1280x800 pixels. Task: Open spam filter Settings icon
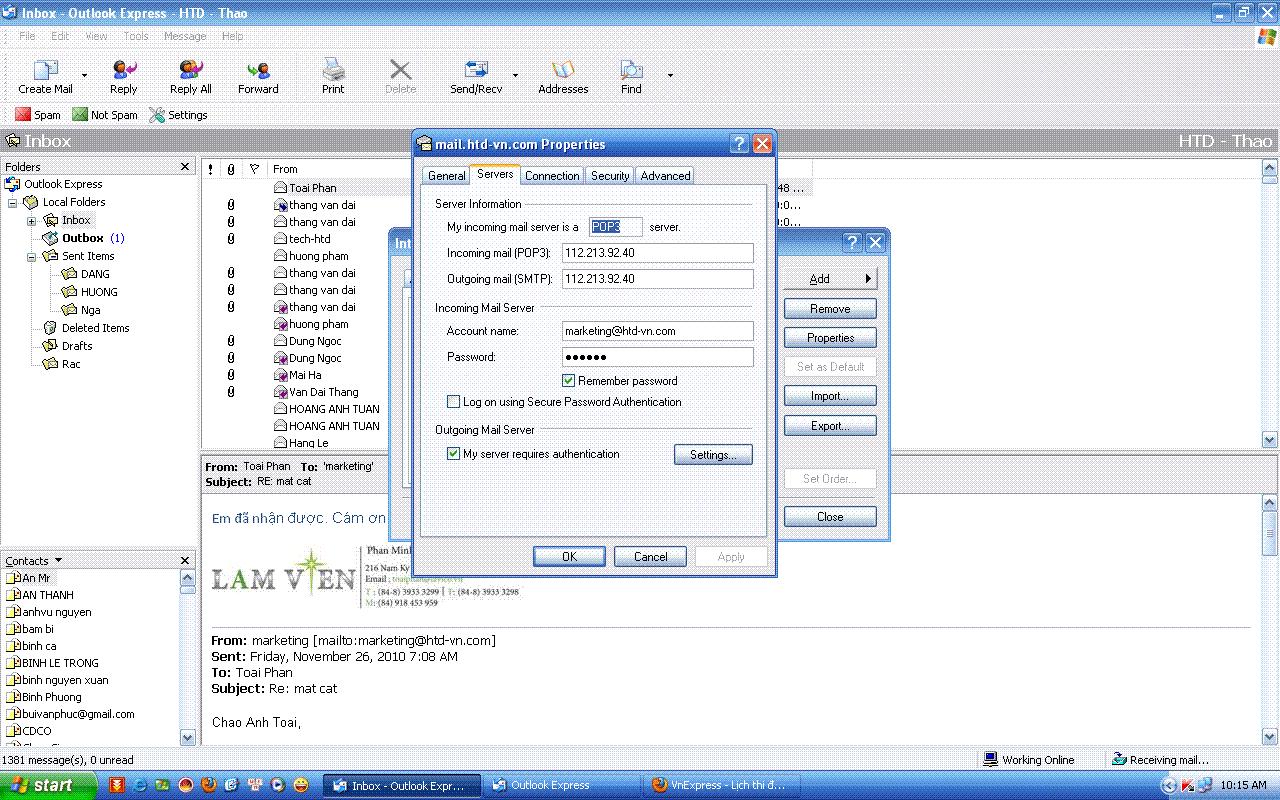pos(157,115)
